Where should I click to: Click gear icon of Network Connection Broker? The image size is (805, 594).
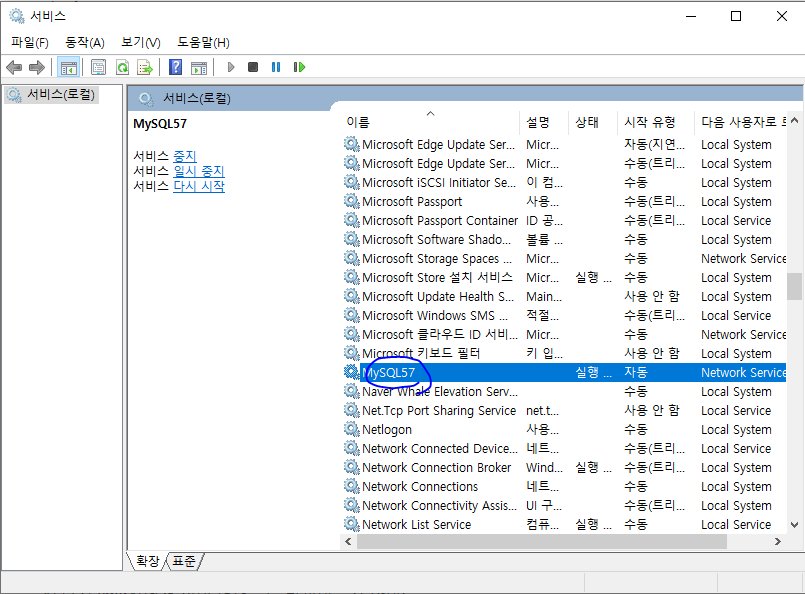coord(352,467)
